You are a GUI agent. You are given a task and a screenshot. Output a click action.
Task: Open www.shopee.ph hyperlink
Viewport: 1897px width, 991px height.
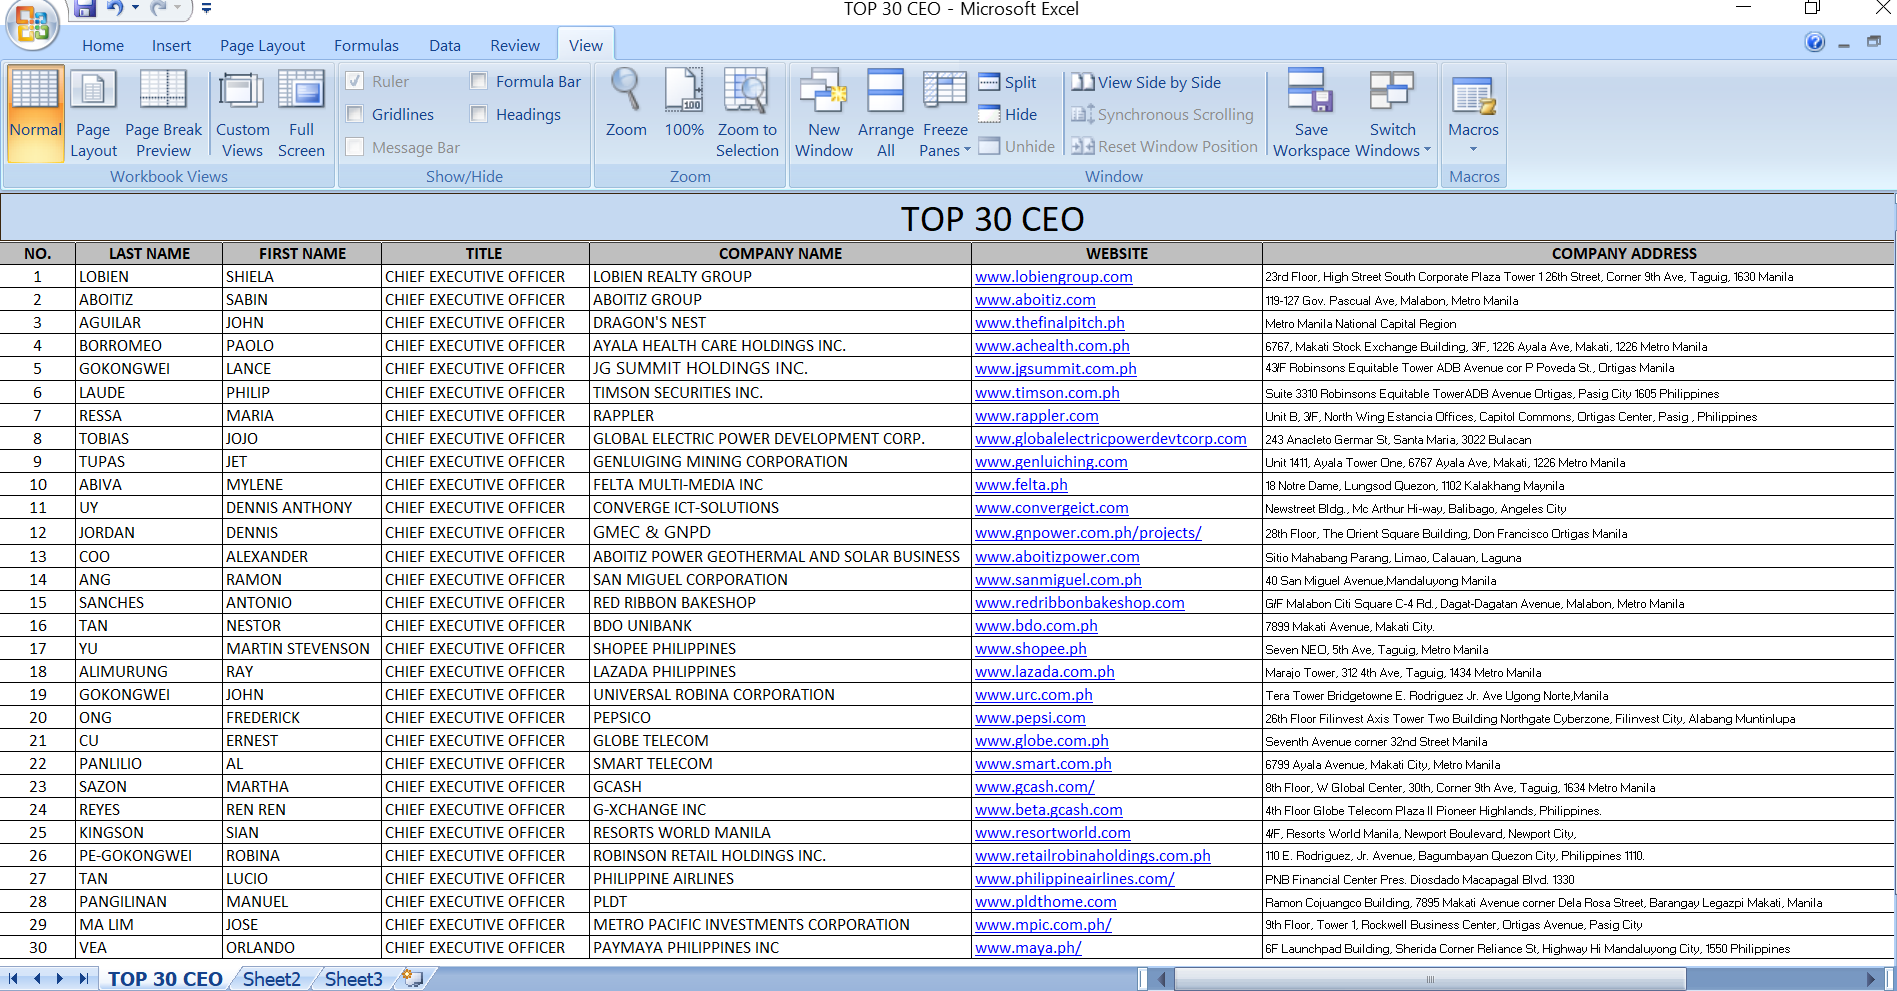tap(1031, 649)
